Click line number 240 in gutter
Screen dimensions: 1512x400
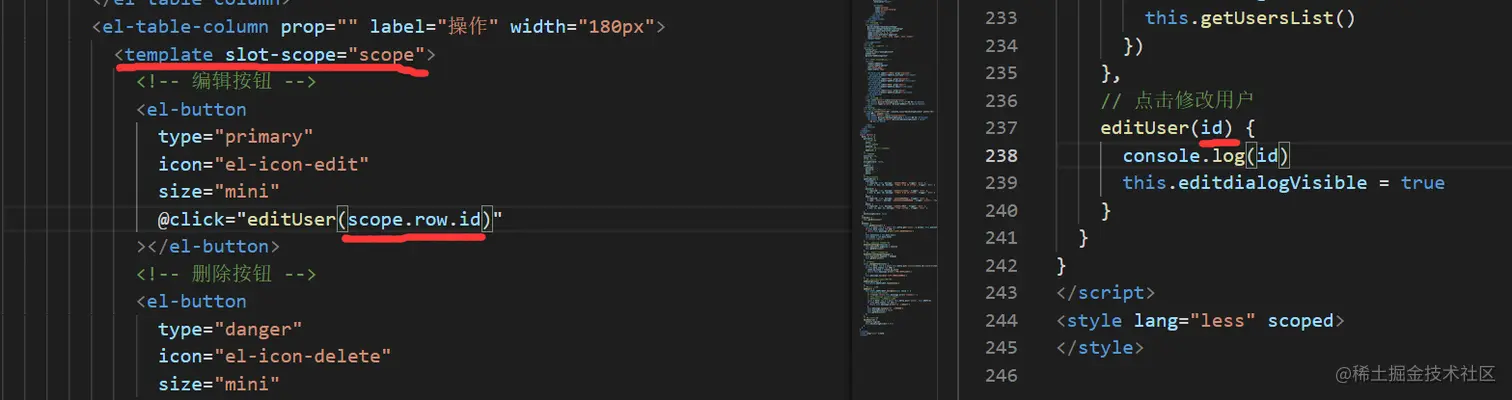coord(1001,211)
